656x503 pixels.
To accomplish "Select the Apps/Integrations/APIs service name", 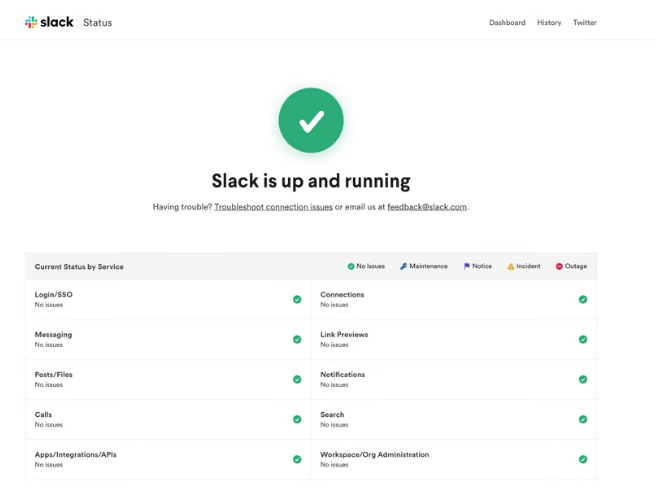I will (76, 454).
